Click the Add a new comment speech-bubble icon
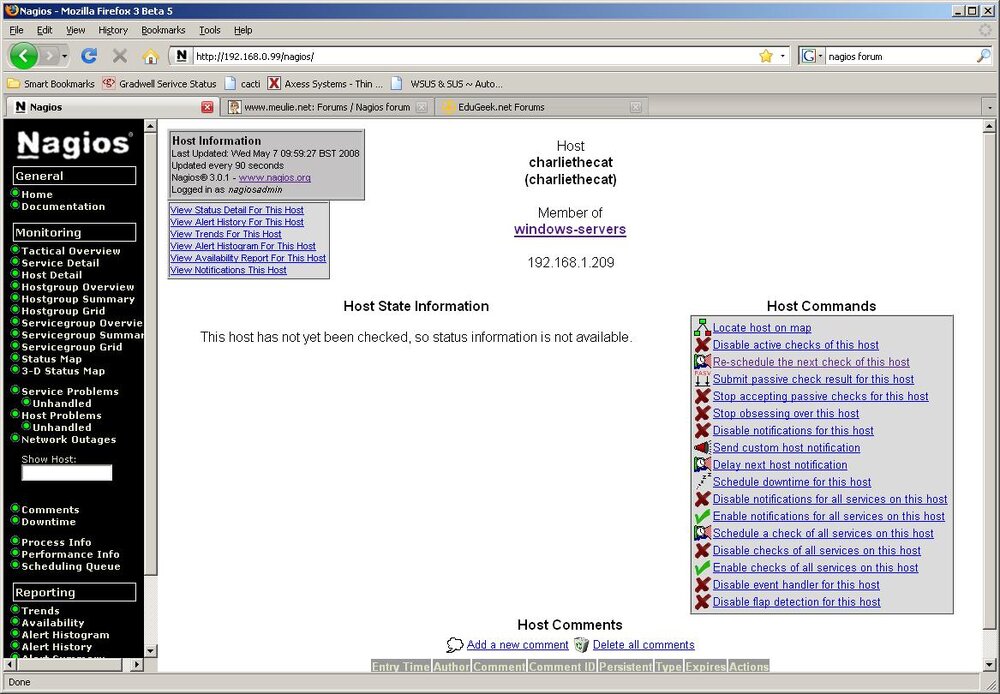The height and width of the screenshot is (694, 1000). 455,645
